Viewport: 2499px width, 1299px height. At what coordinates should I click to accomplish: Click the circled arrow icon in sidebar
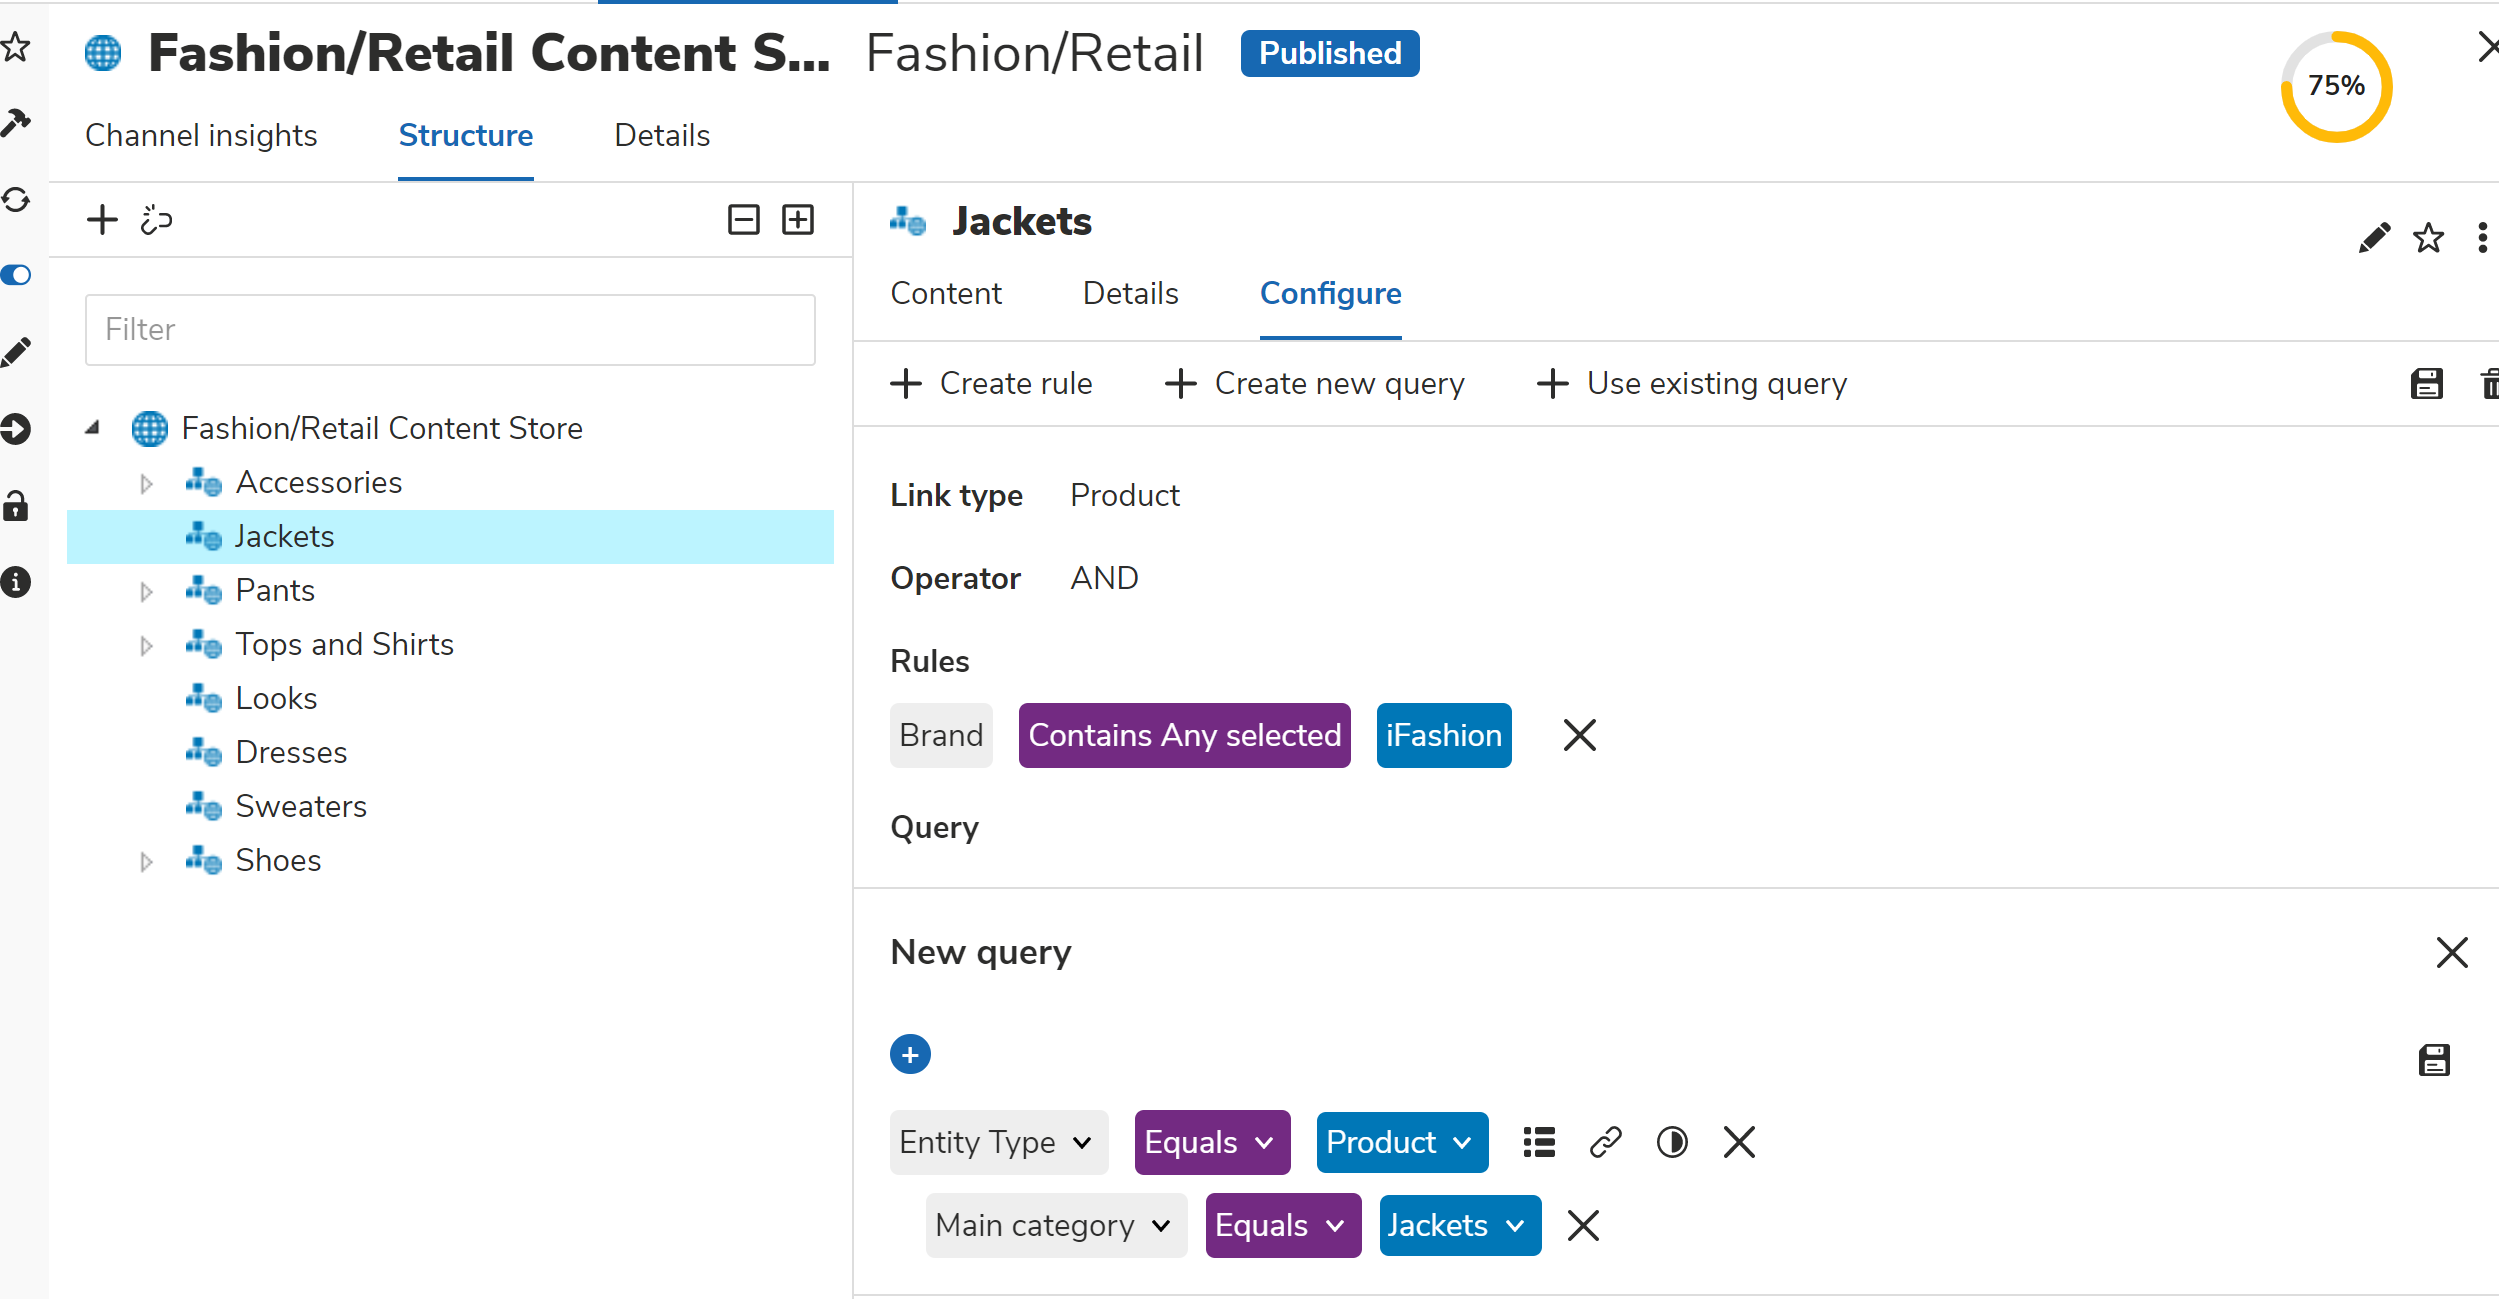tap(15, 429)
